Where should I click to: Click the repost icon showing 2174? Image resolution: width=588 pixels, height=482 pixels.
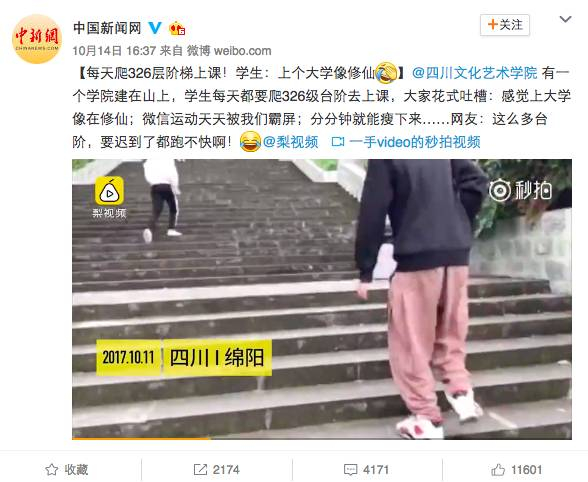[200, 469]
